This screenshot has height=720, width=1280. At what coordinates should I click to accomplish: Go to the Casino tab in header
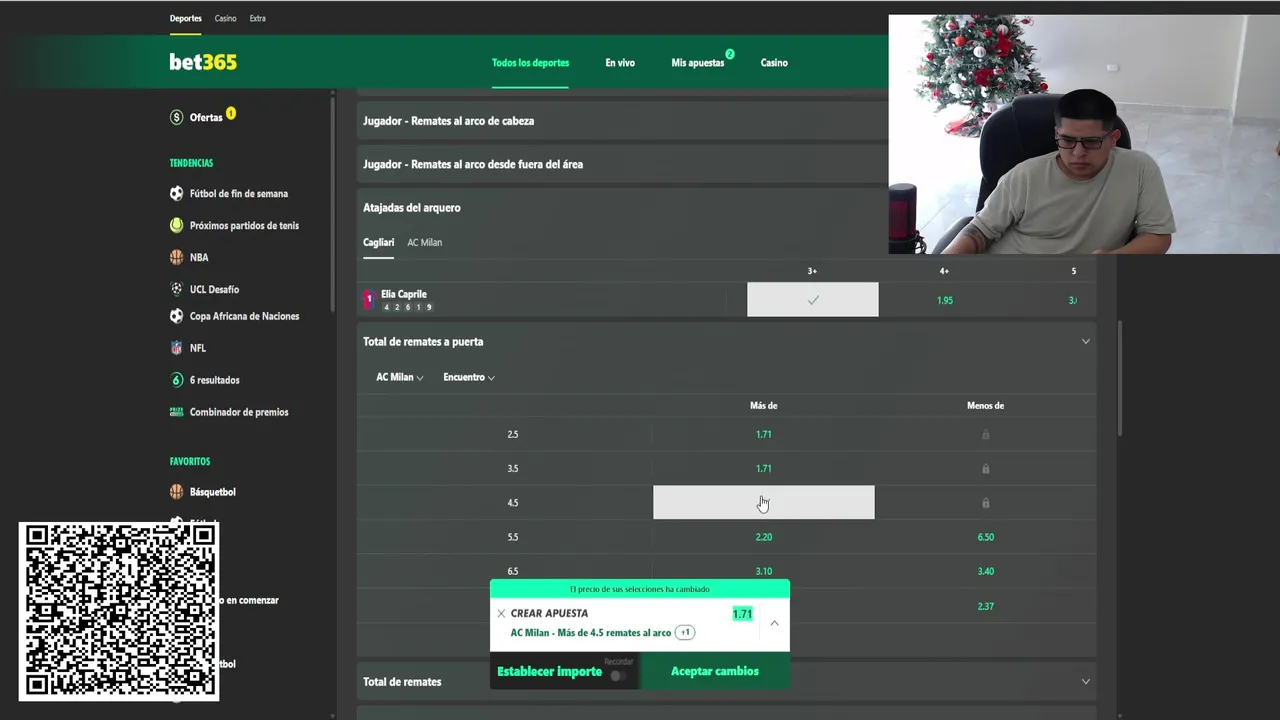774,63
